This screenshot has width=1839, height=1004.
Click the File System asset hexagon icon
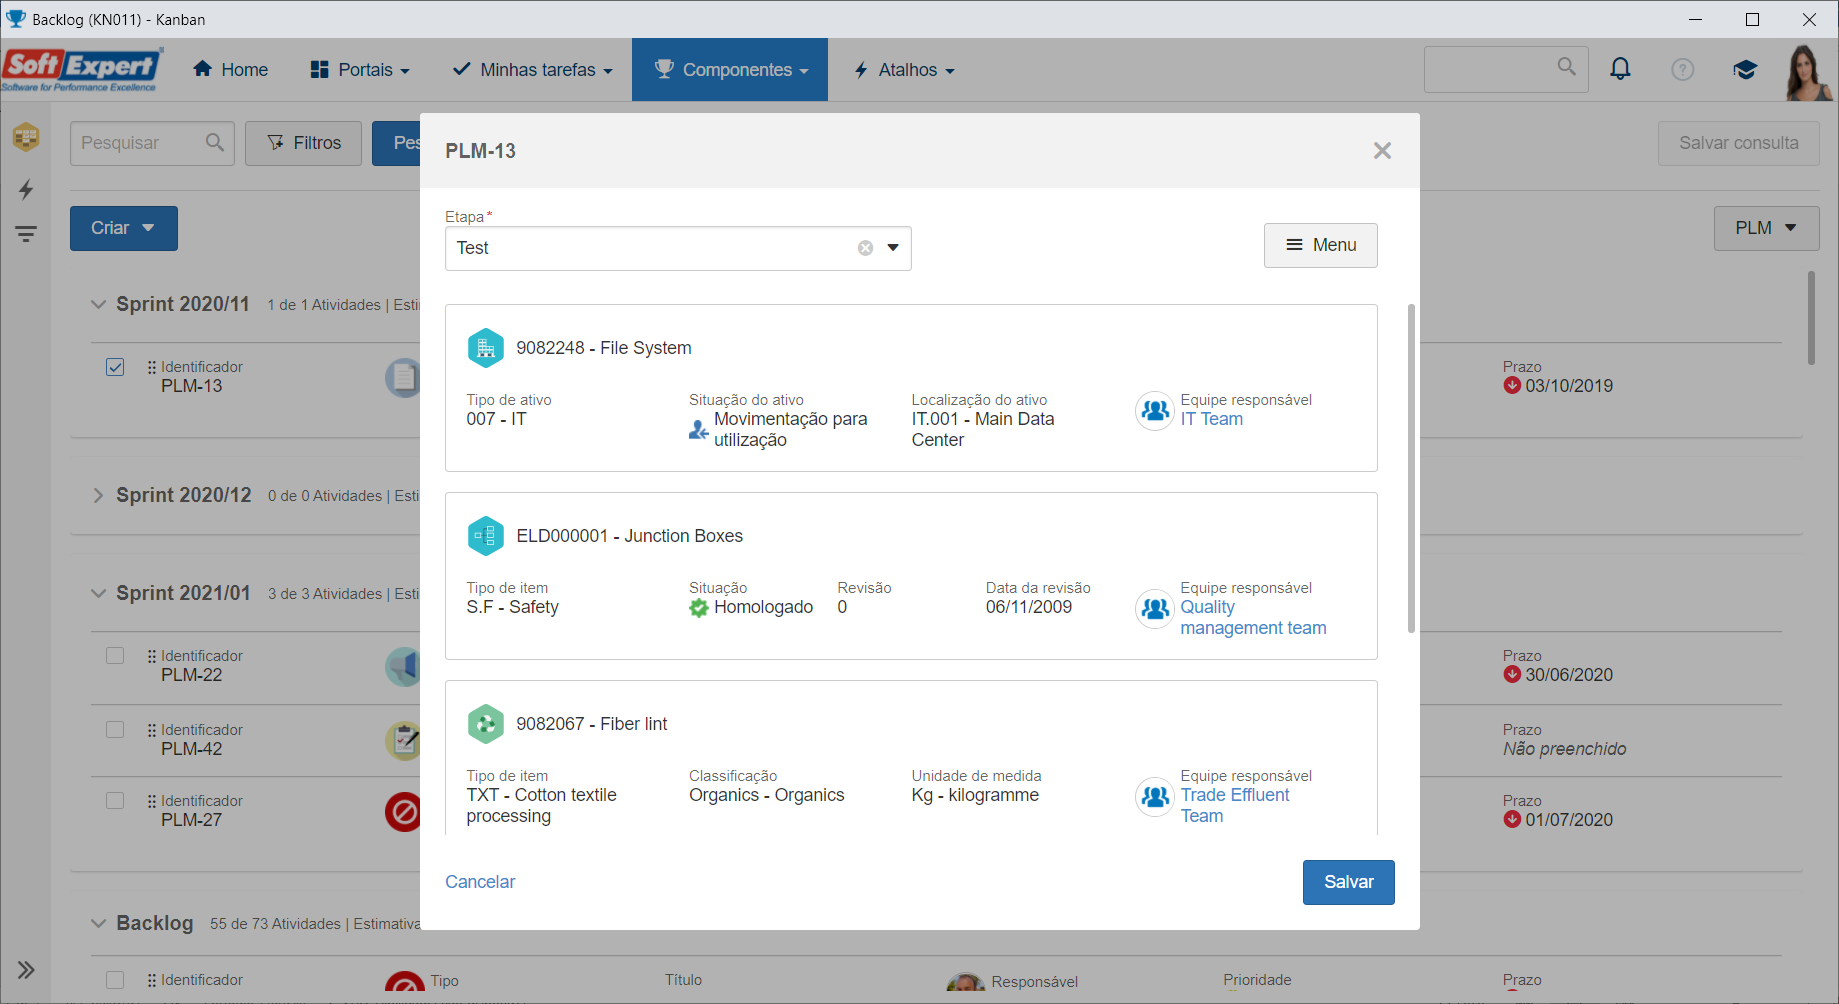pos(486,348)
